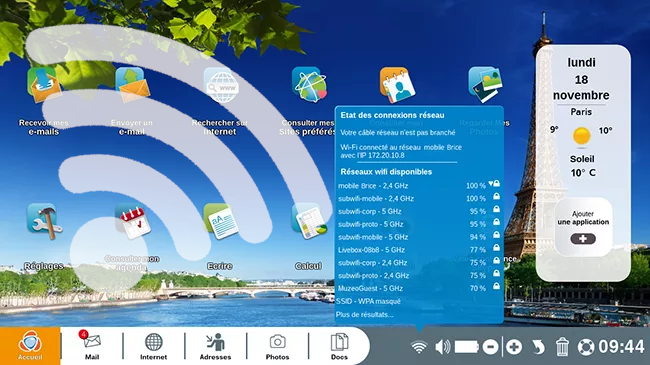Image resolution: width=650 pixels, height=365 pixels.
Task: Open Adresses in the bottom bar
Action: (215, 346)
